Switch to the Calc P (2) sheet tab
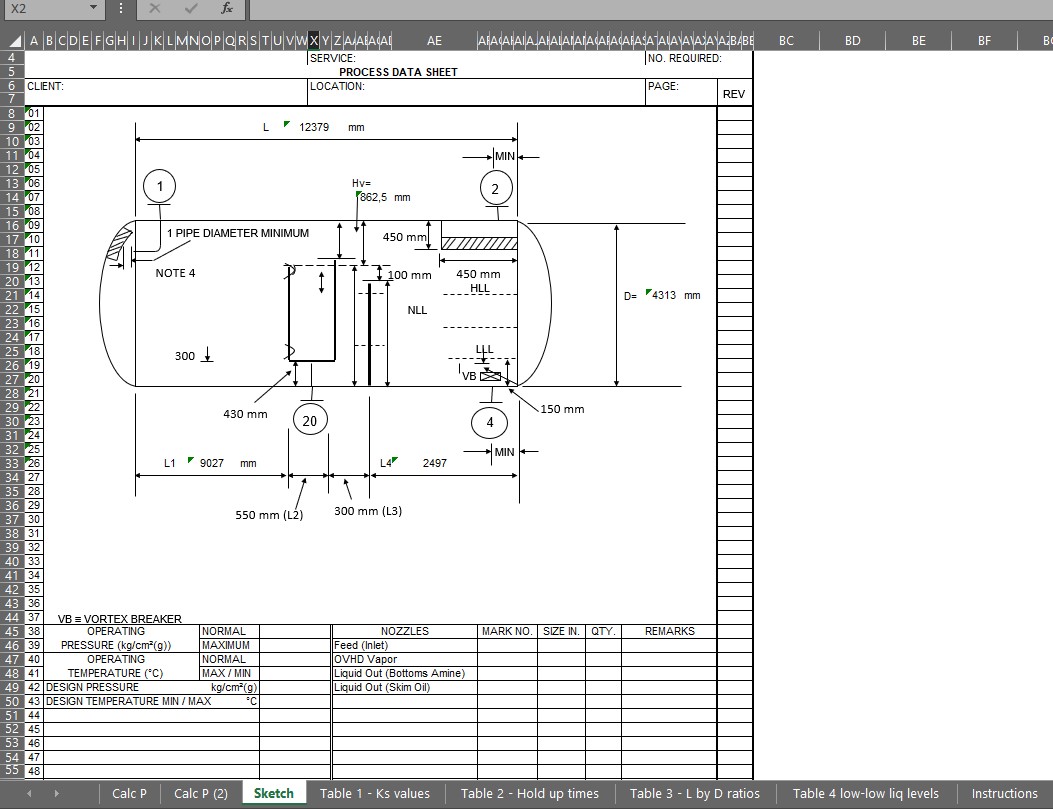The width and height of the screenshot is (1053, 809). tap(201, 792)
